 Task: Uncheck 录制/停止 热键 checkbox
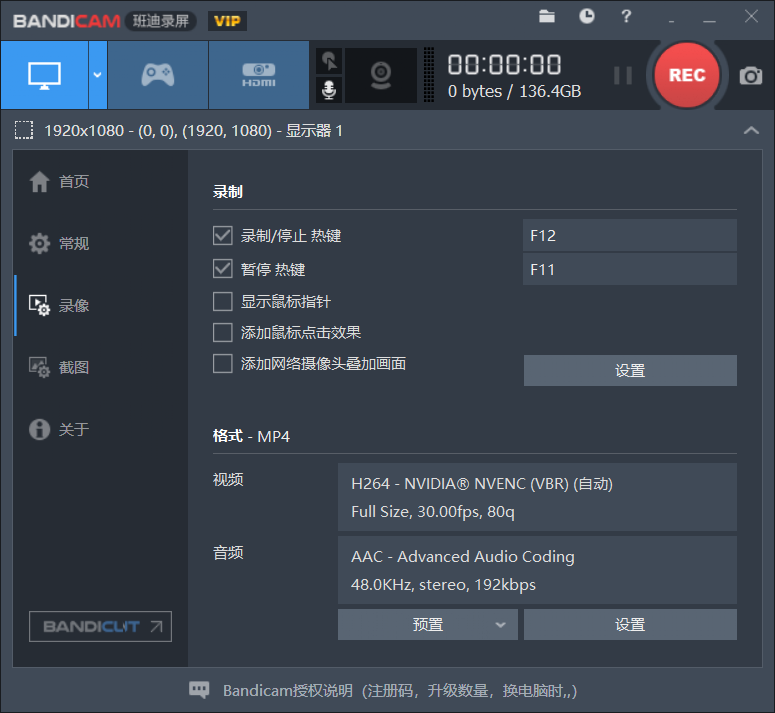tap(222, 236)
